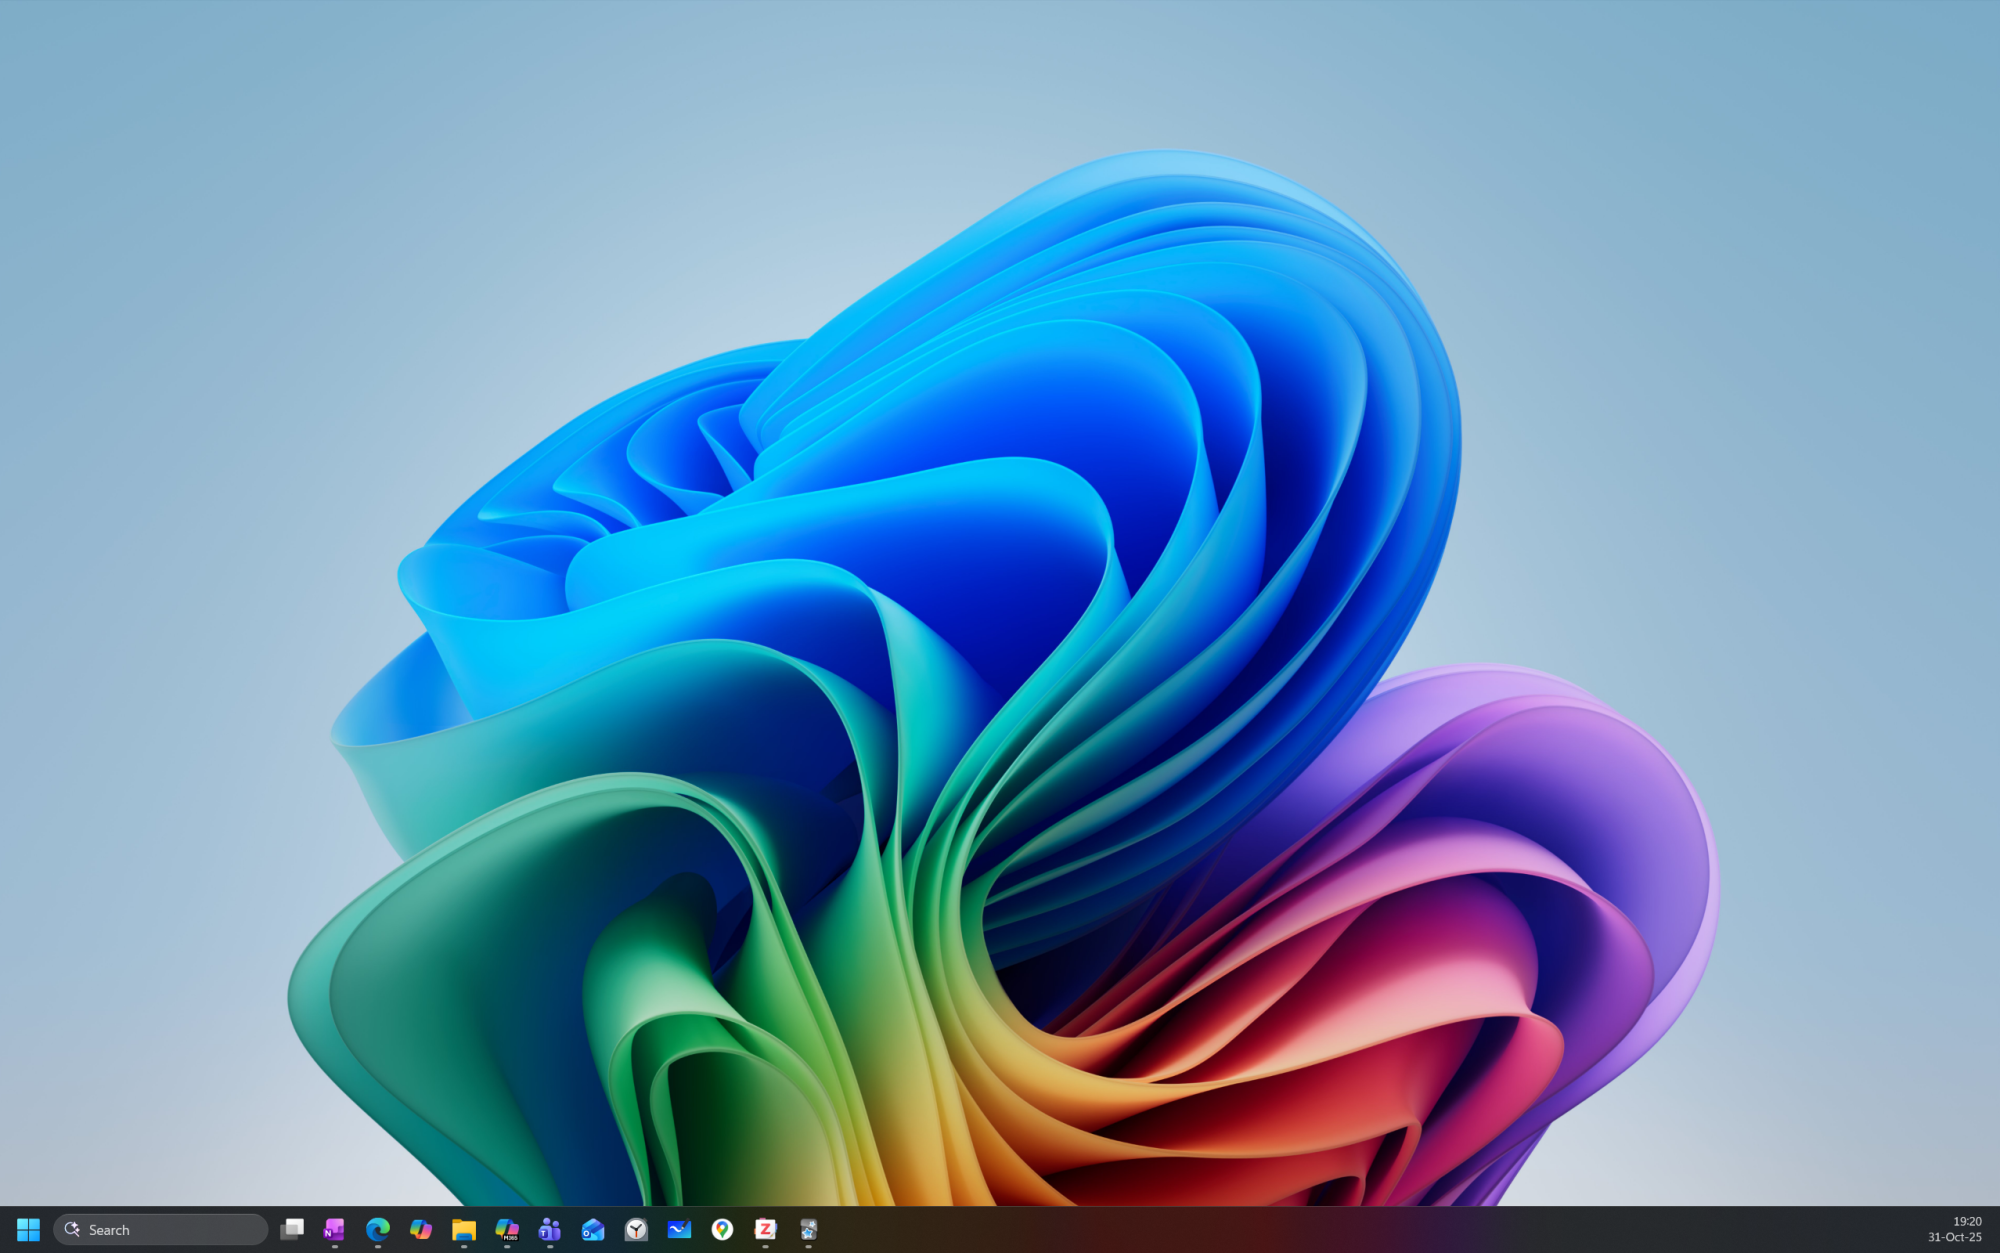The height and width of the screenshot is (1253, 2000).
Task: Launch the Whiteboard app
Action: 679,1229
